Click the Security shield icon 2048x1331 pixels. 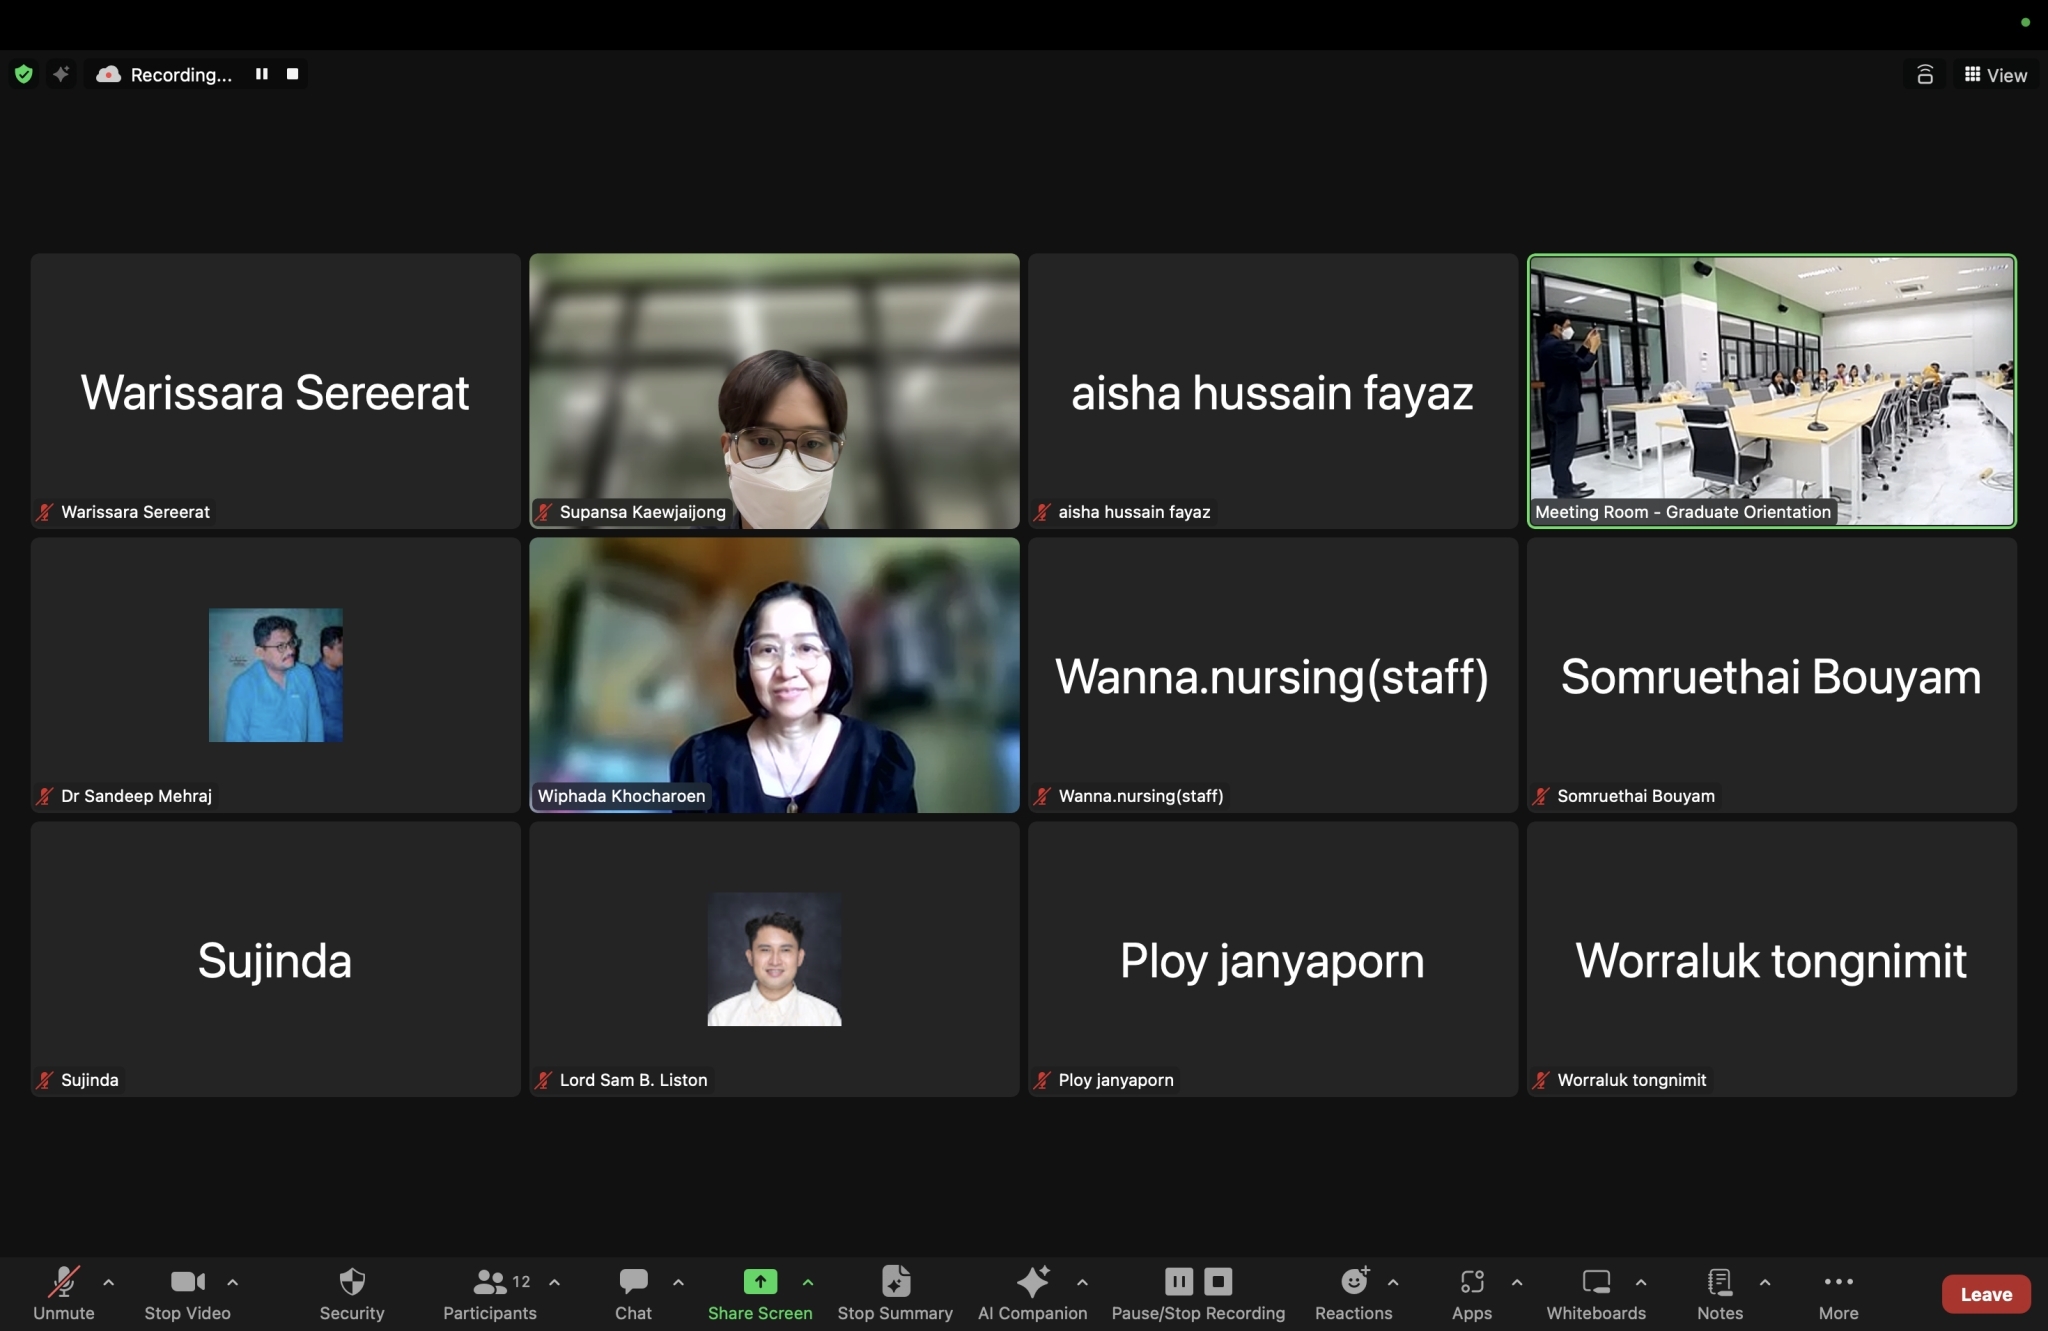352,1282
